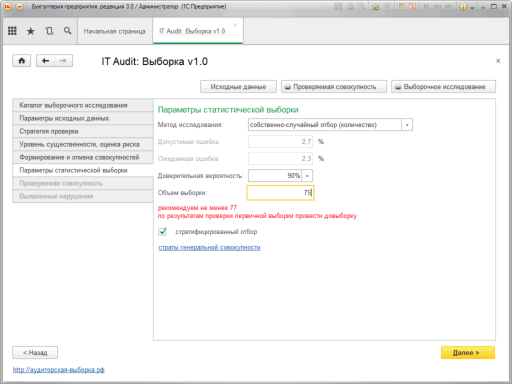The width and height of the screenshot is (512, 384).
Task: Click рекомендуем не менее 77 warning
Action: click(x=197, y=208)
